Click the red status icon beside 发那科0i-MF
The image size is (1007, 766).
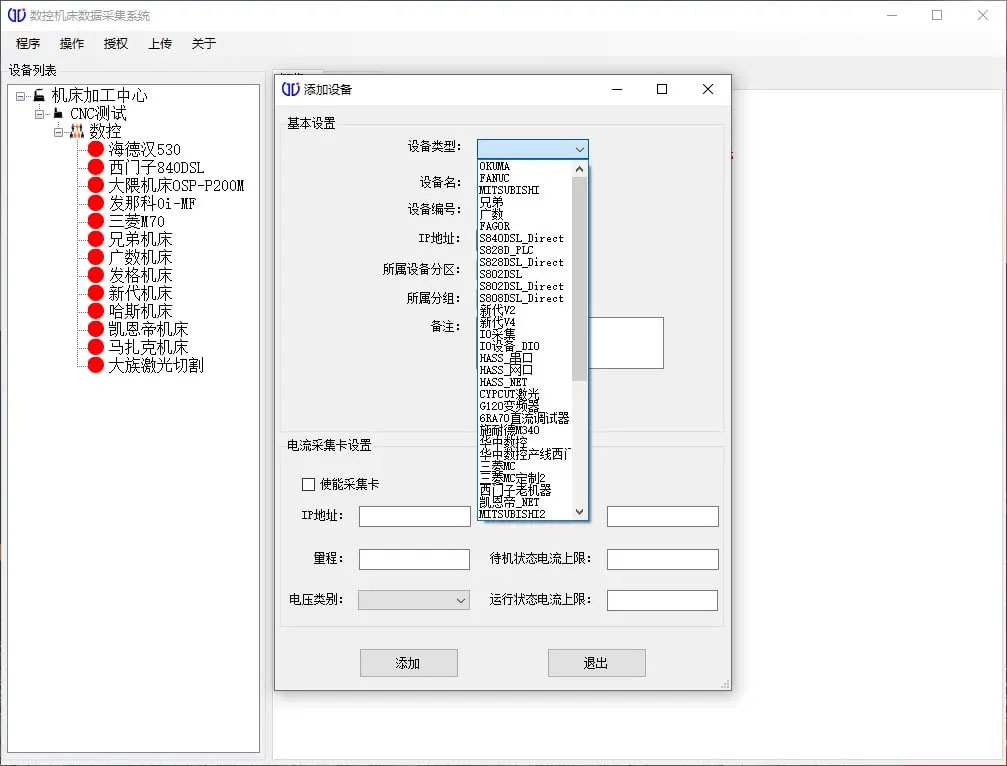(x=96, y=203)
